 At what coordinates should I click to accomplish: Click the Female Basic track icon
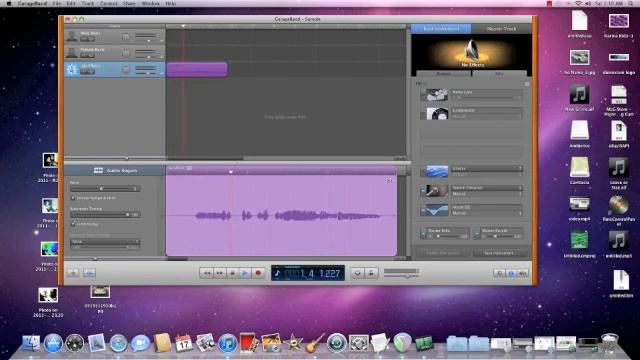72,53
